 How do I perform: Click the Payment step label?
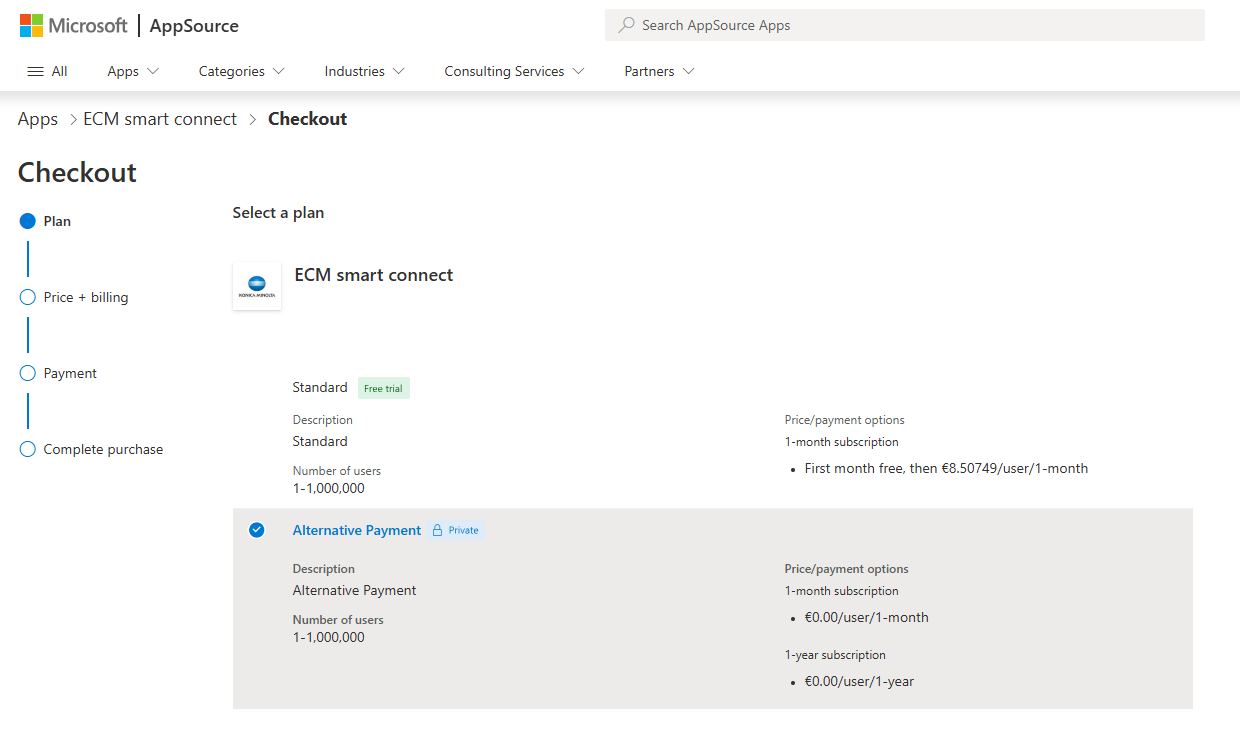coord(70,373)
